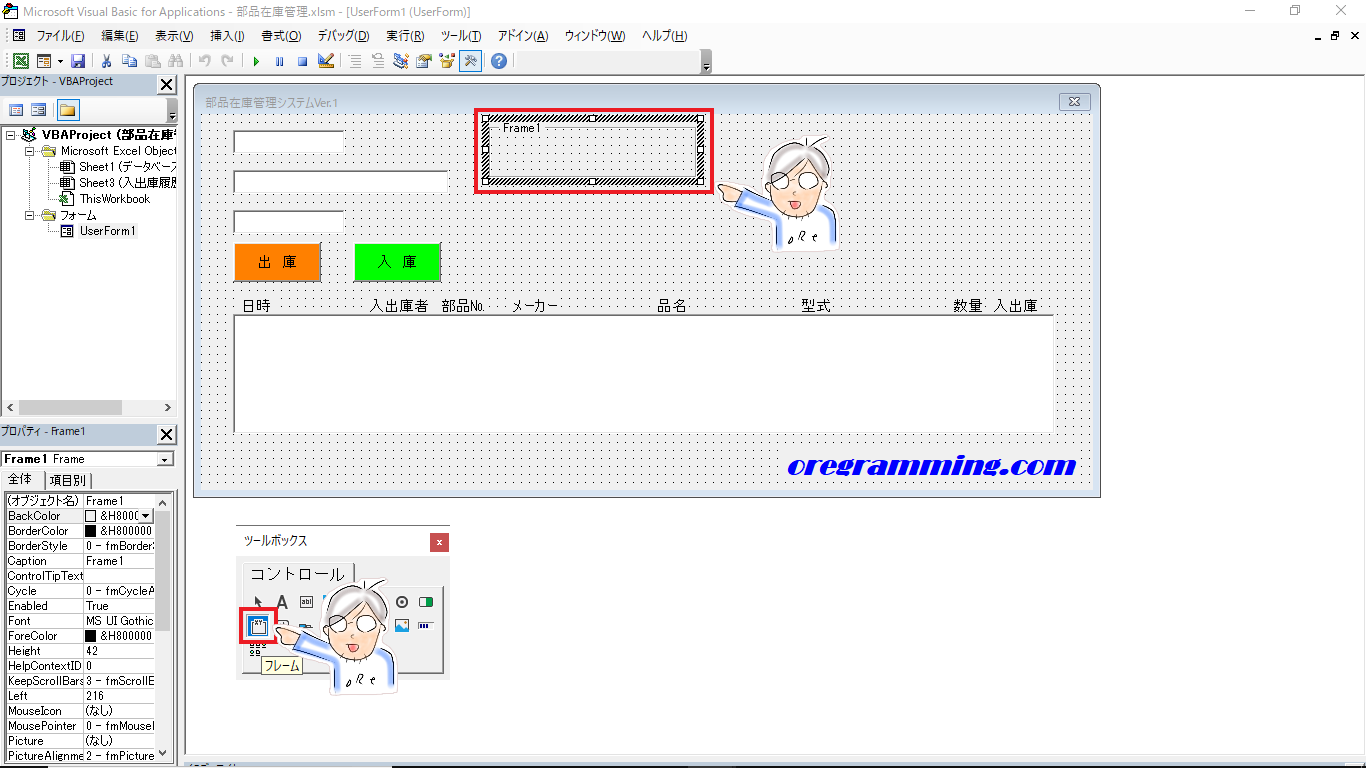Click the green 入庫 button on form
Viewport: 1366px width, 768px height.
[397, 262]
